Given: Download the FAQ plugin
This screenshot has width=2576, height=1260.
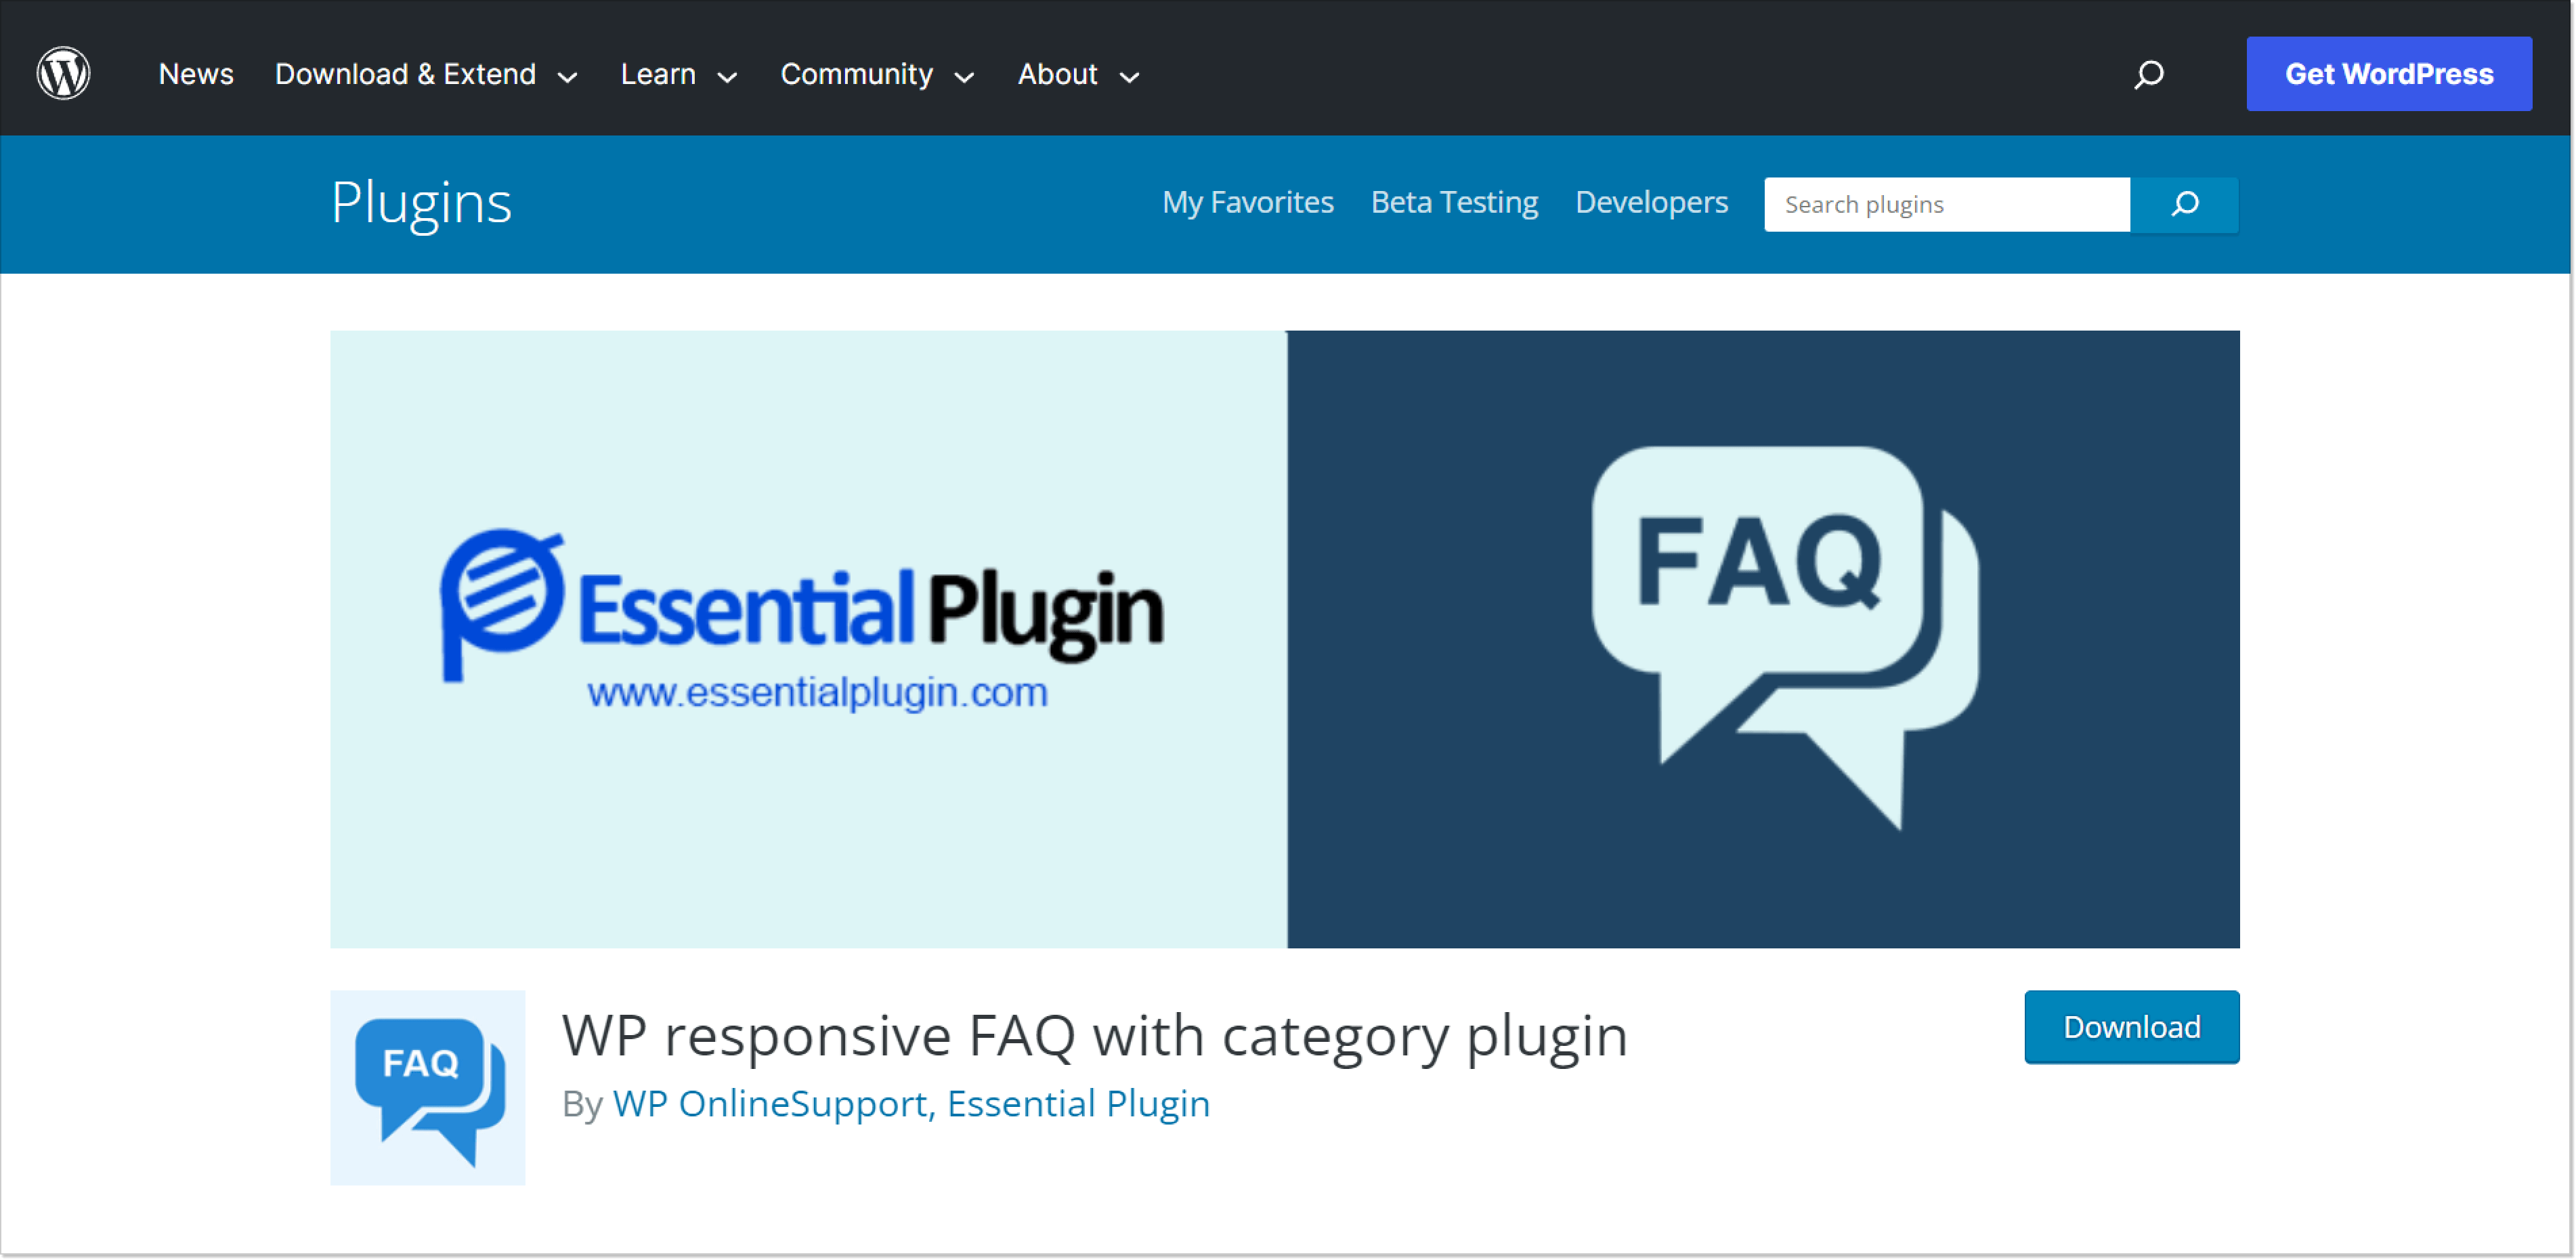Looking at the screenshot, I should (x=2131, y=1027).
